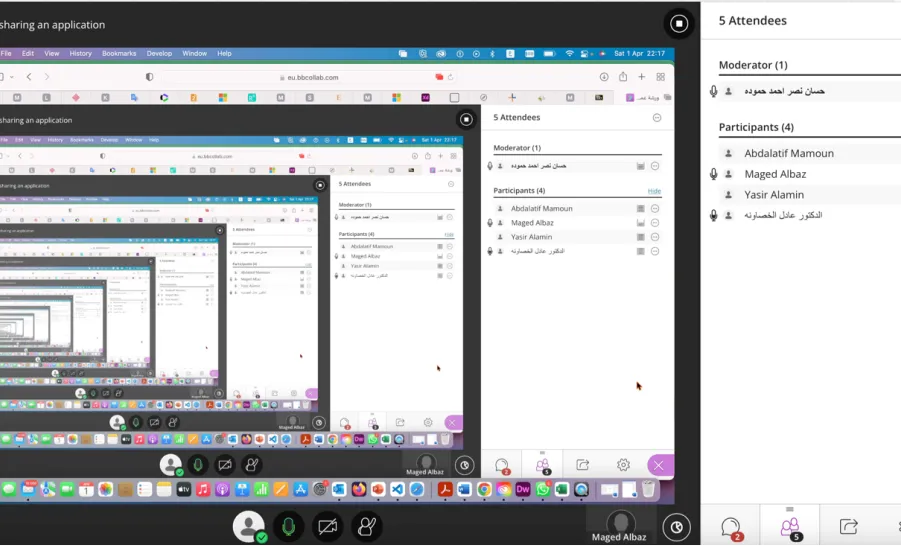Screen dimensions: 901x548
Task: Toggle the camera video button
Action: tap(328, 526)
